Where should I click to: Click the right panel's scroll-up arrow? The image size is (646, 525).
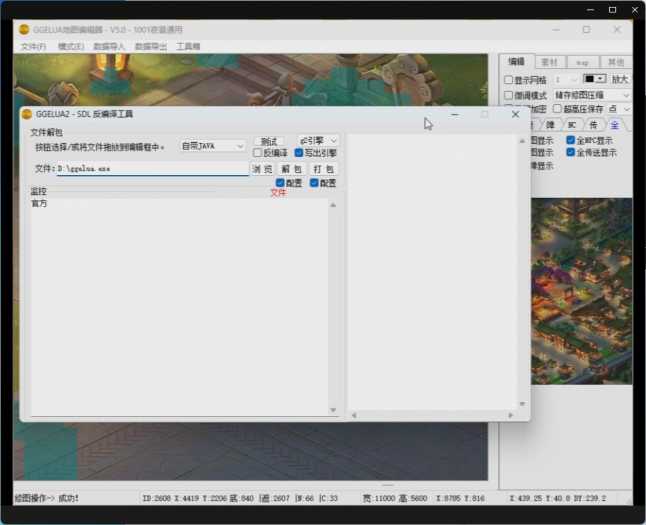tap(522, 142)
